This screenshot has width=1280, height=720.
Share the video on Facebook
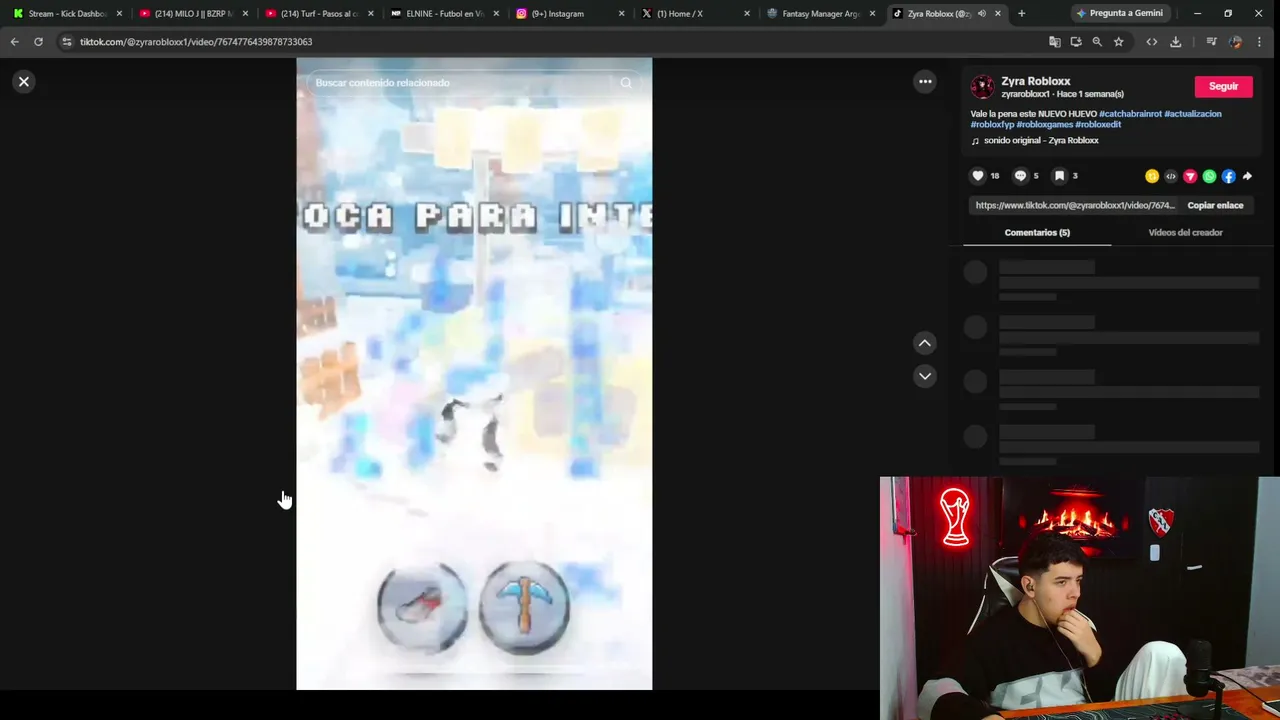pyautogui.click(x=1228, y=176)
